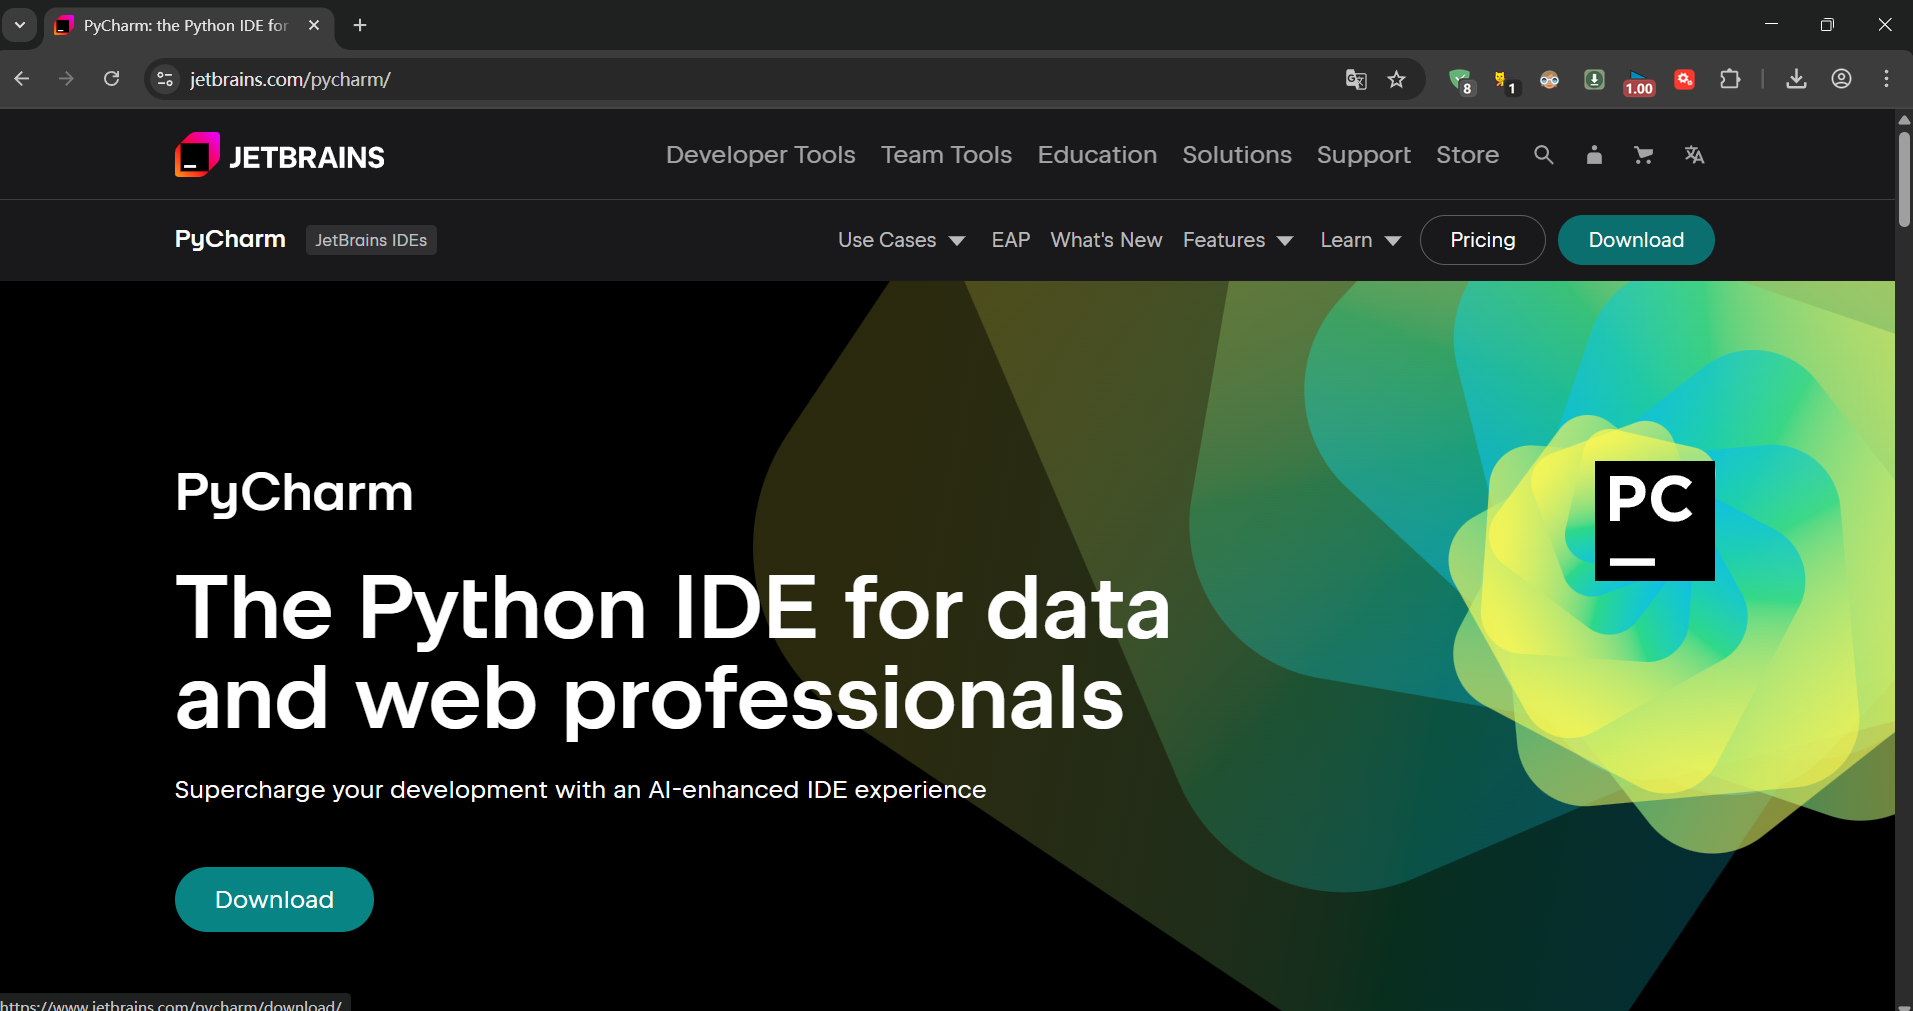
Task: Open the What's New link
Action: (1106, 240)
